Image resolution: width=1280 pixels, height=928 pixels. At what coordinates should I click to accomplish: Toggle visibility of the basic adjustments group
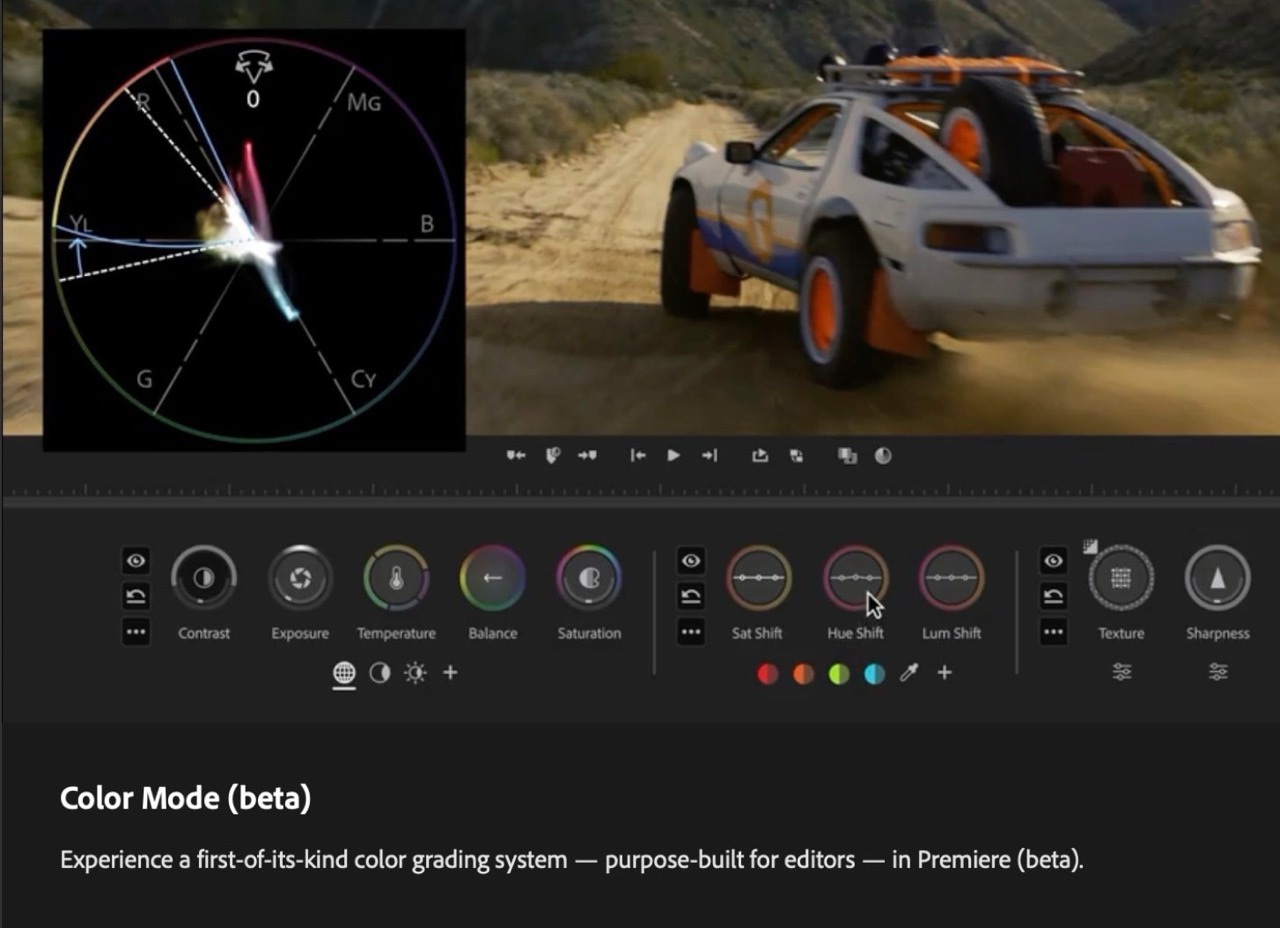point(136,561)
